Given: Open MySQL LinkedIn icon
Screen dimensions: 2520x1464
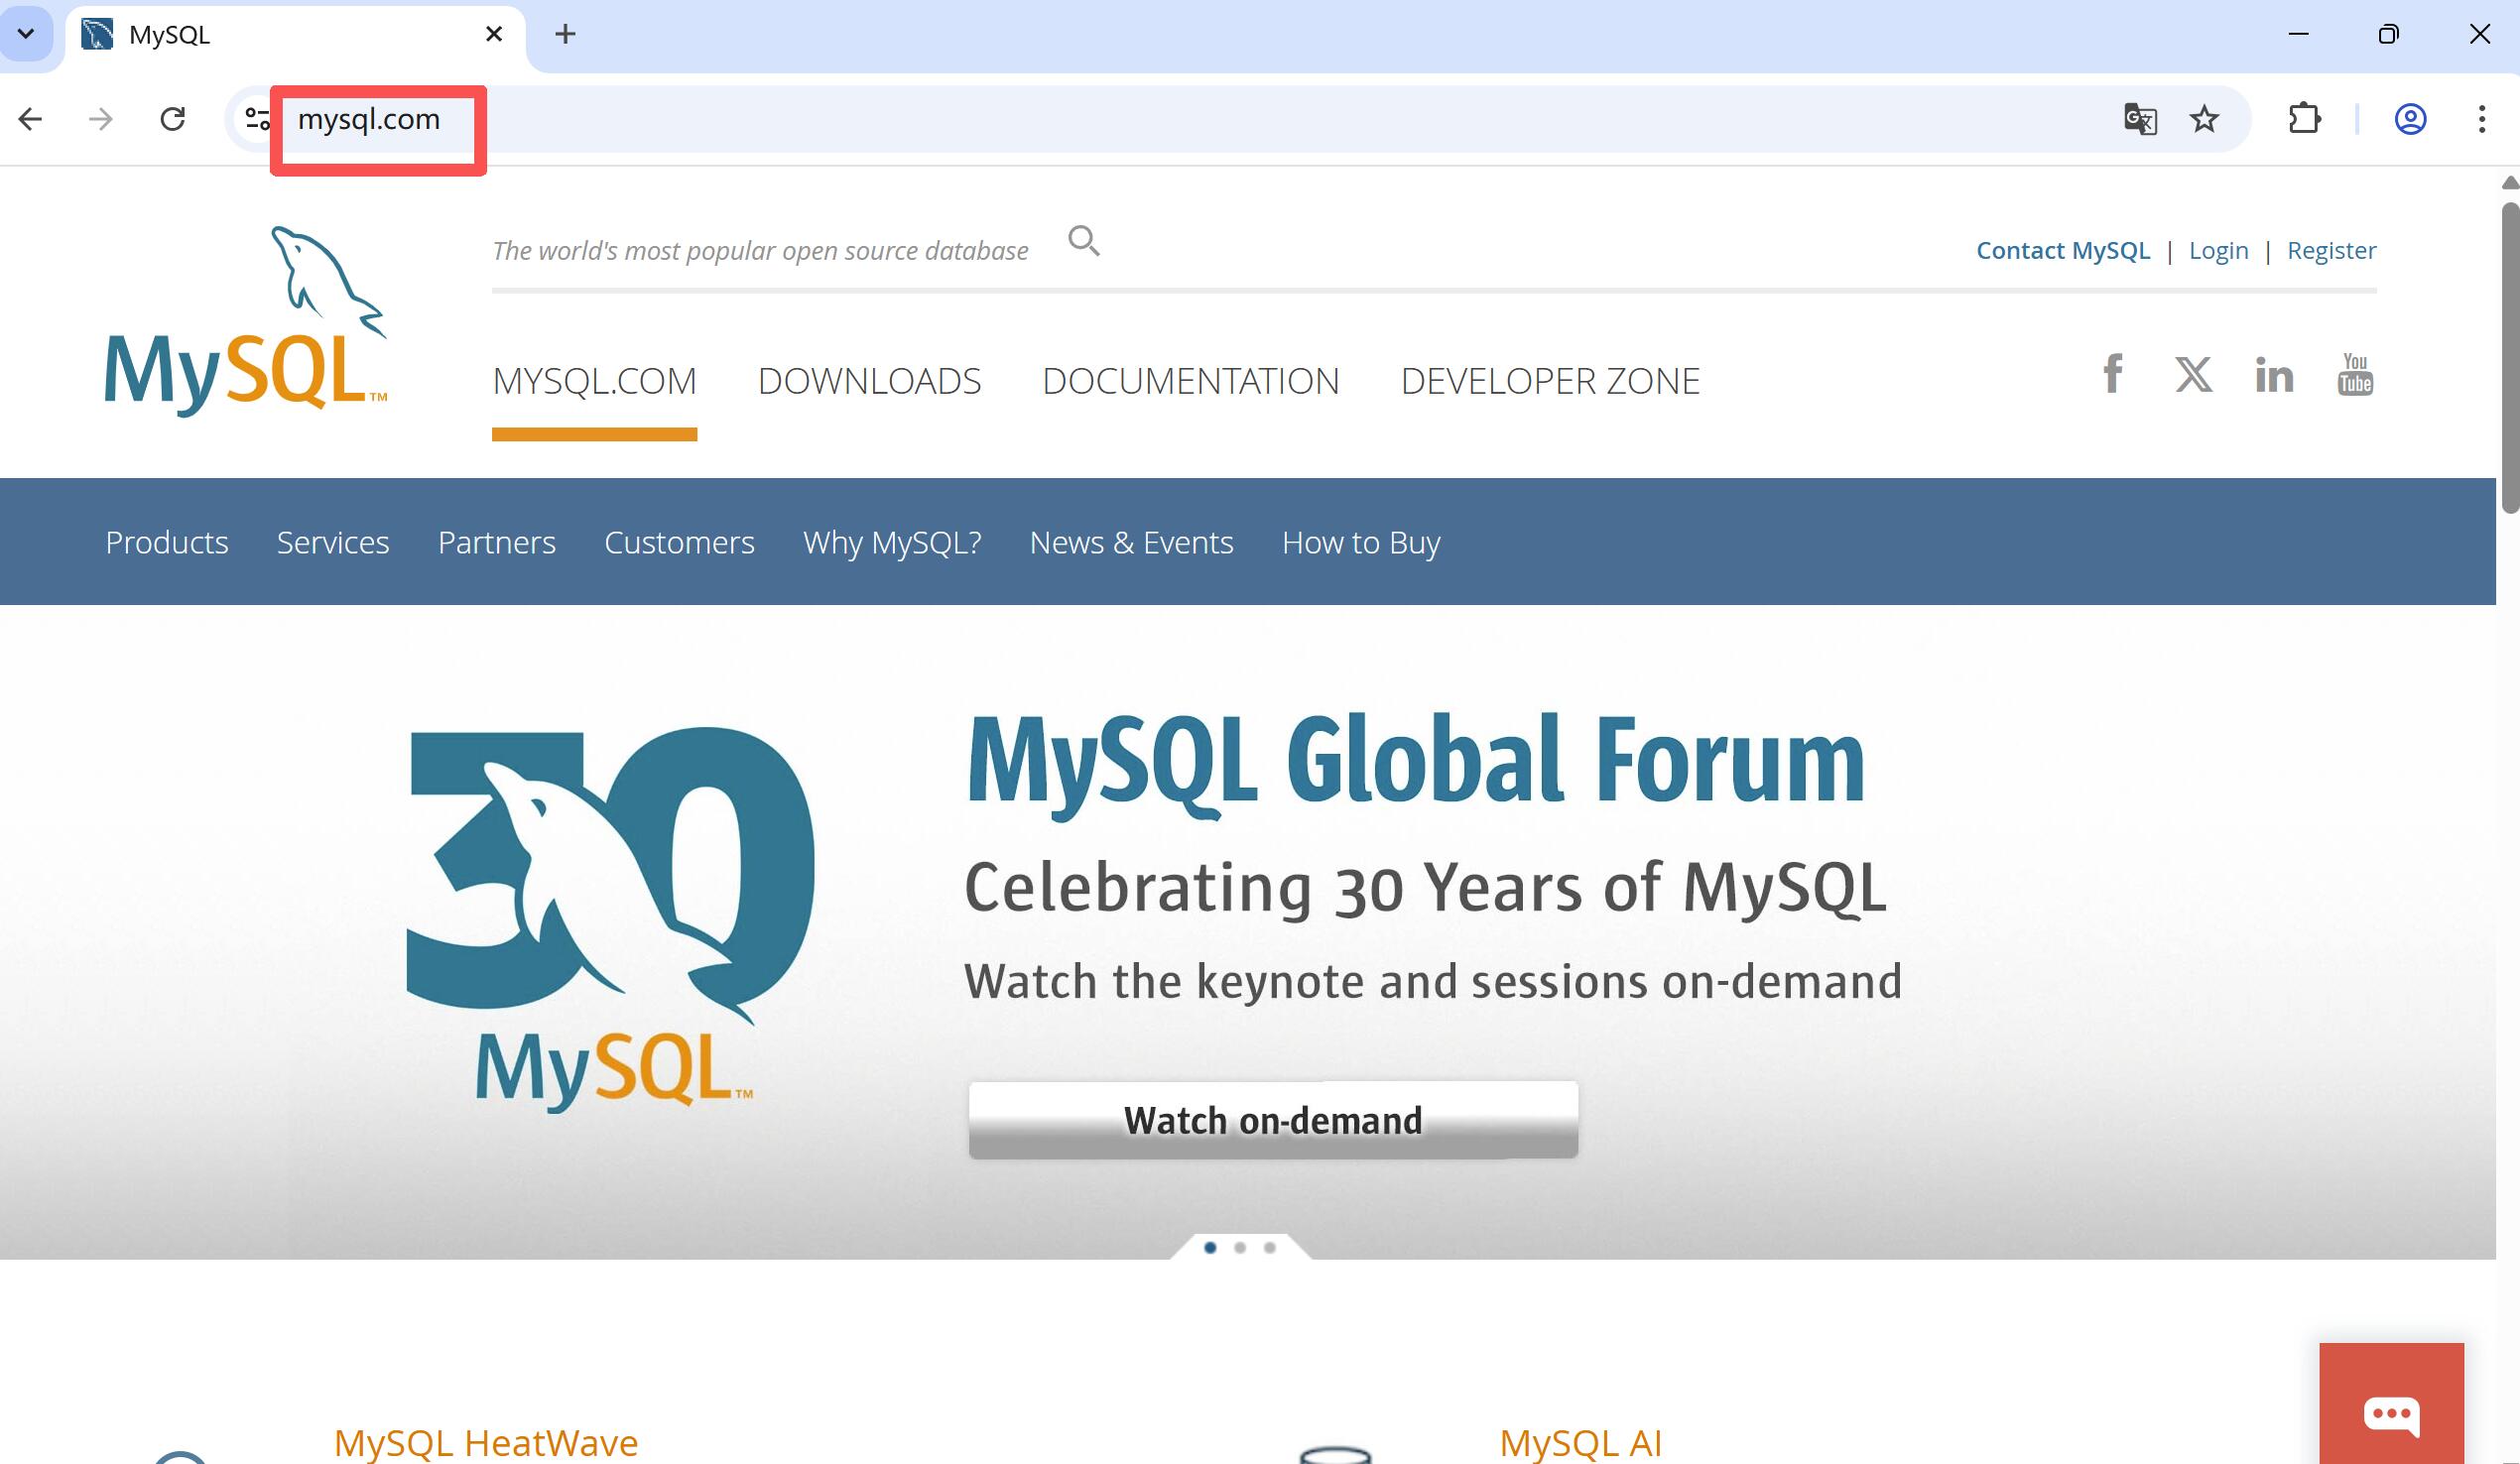Looking at the screenshot, I should [x=2274, y=375].
